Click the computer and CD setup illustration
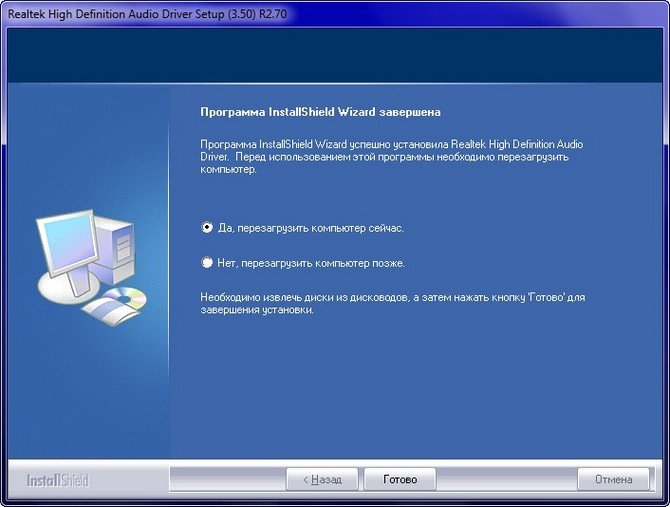Viewport: 670px width, 507px height. (91, 267)
